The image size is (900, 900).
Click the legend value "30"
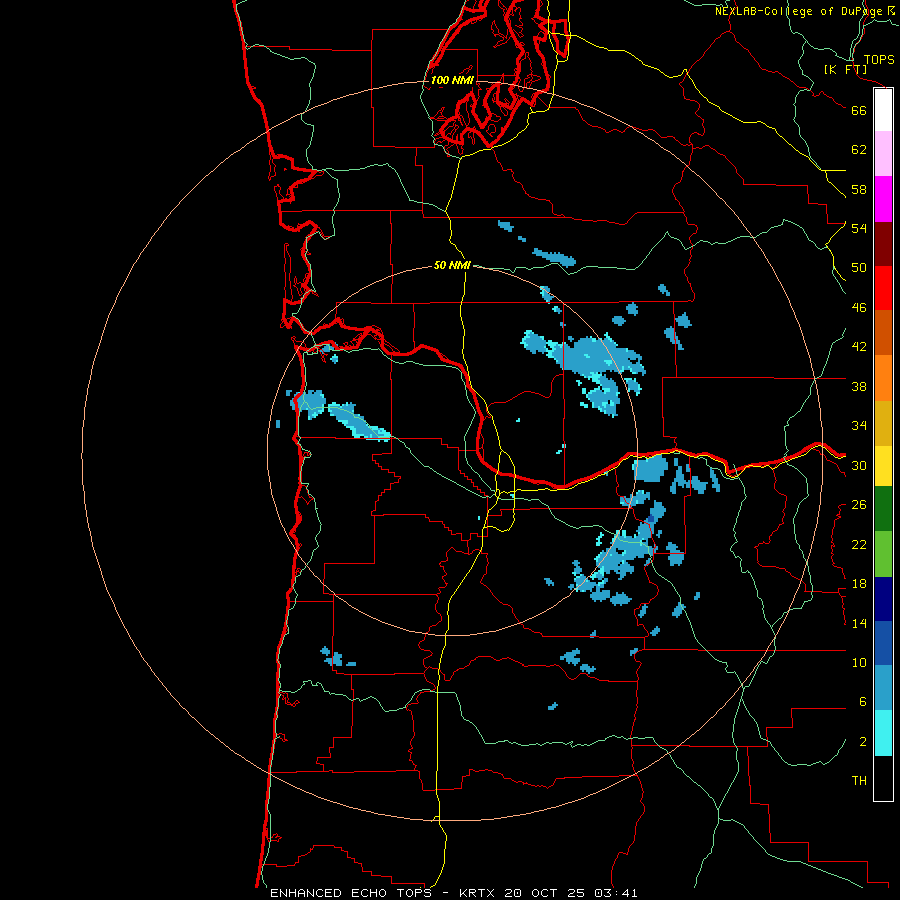[x=859, y=465]
